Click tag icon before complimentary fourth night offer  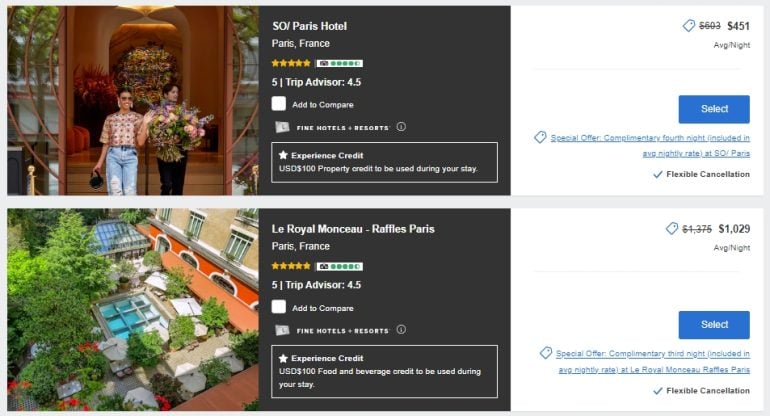click(540, 137)
